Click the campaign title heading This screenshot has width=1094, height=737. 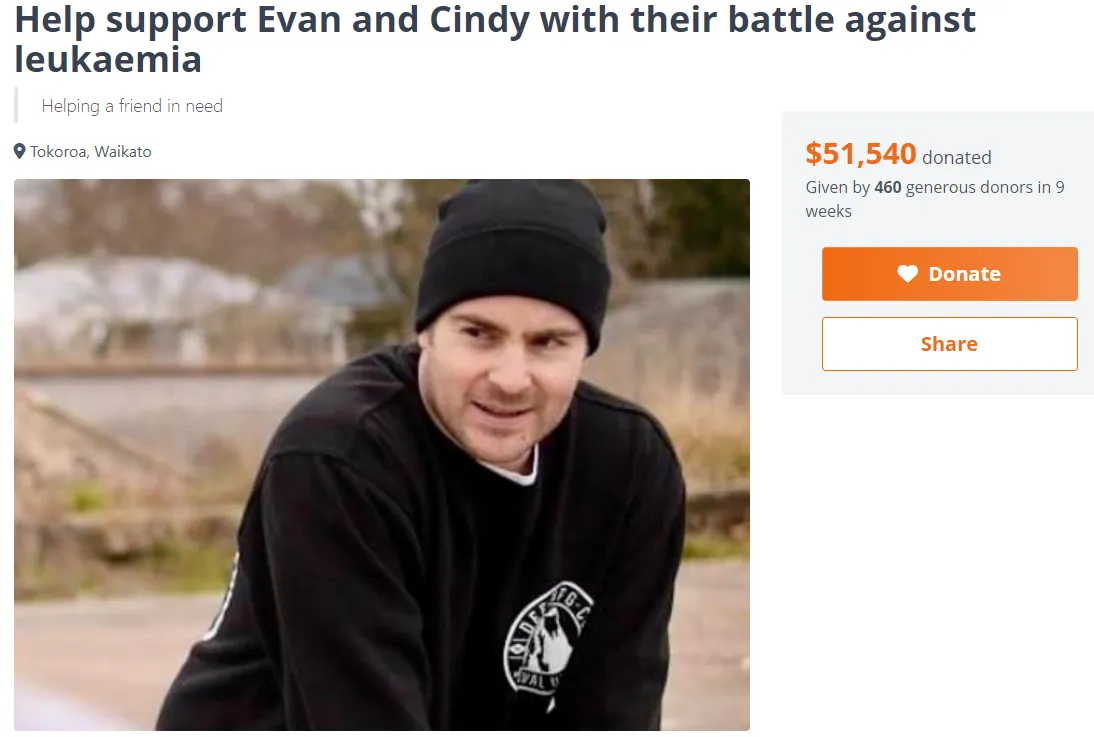[495, 39]
